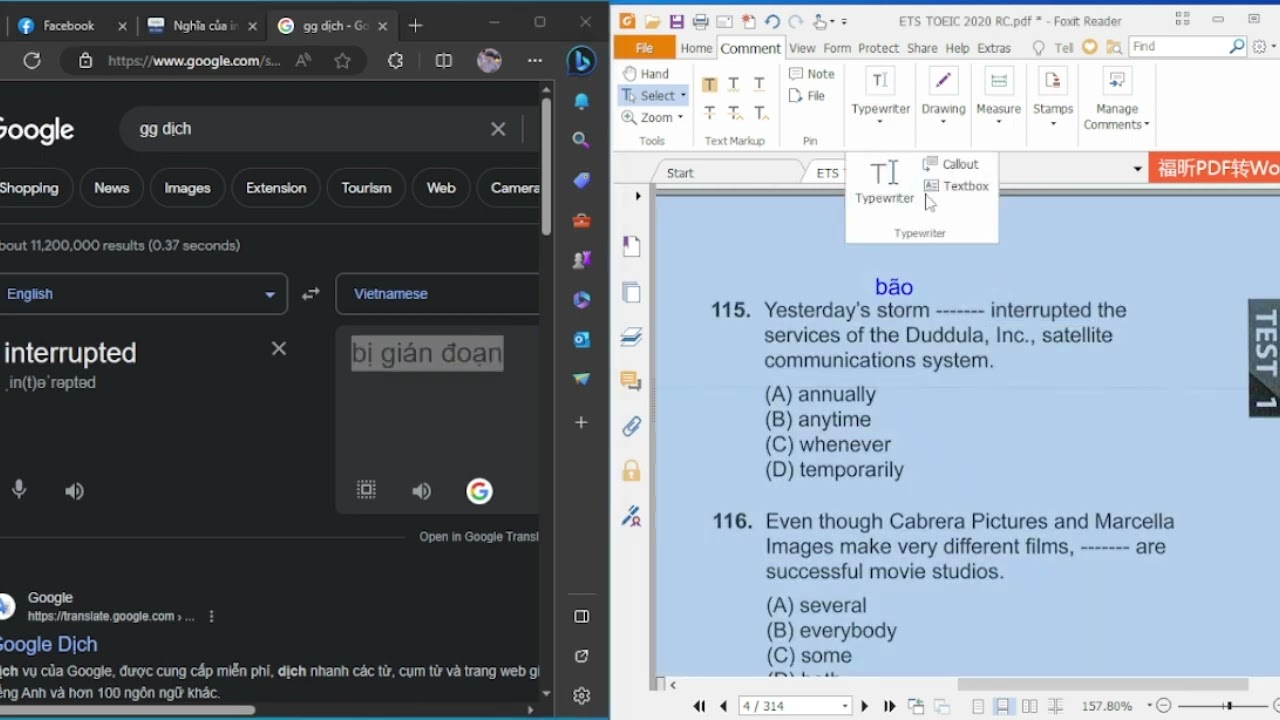Open page number dropdown showing 4 / 314

pos(846,706)
